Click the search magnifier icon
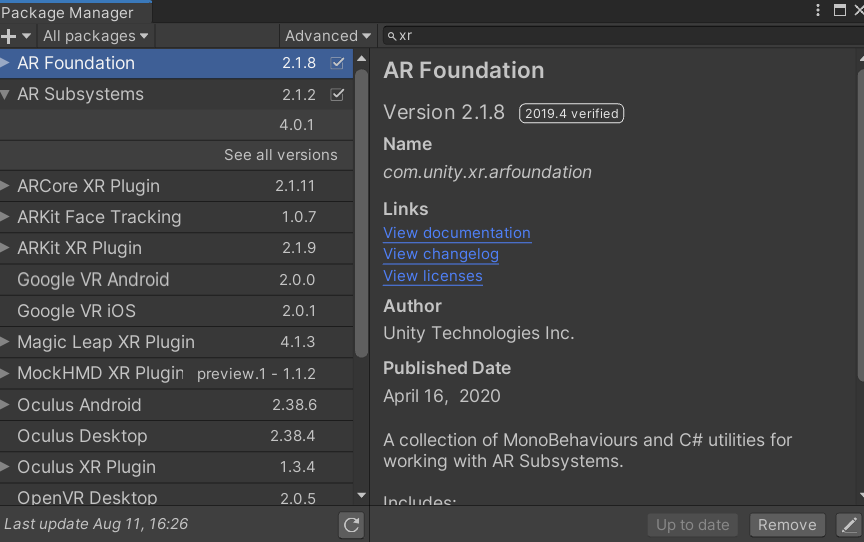Viewport: 864px width, 542px height. [x=391, y=36]
